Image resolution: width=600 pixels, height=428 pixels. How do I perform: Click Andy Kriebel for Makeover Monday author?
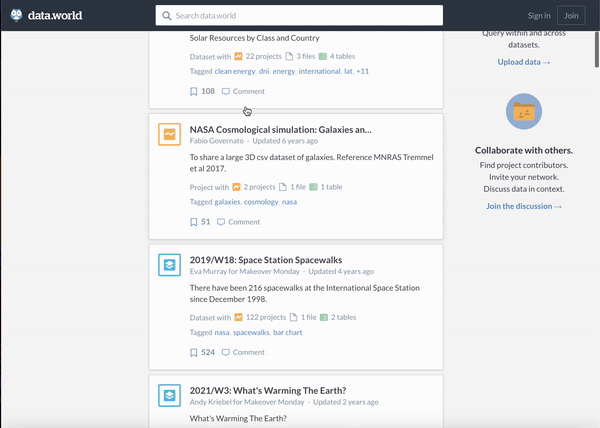click(247, 402)
